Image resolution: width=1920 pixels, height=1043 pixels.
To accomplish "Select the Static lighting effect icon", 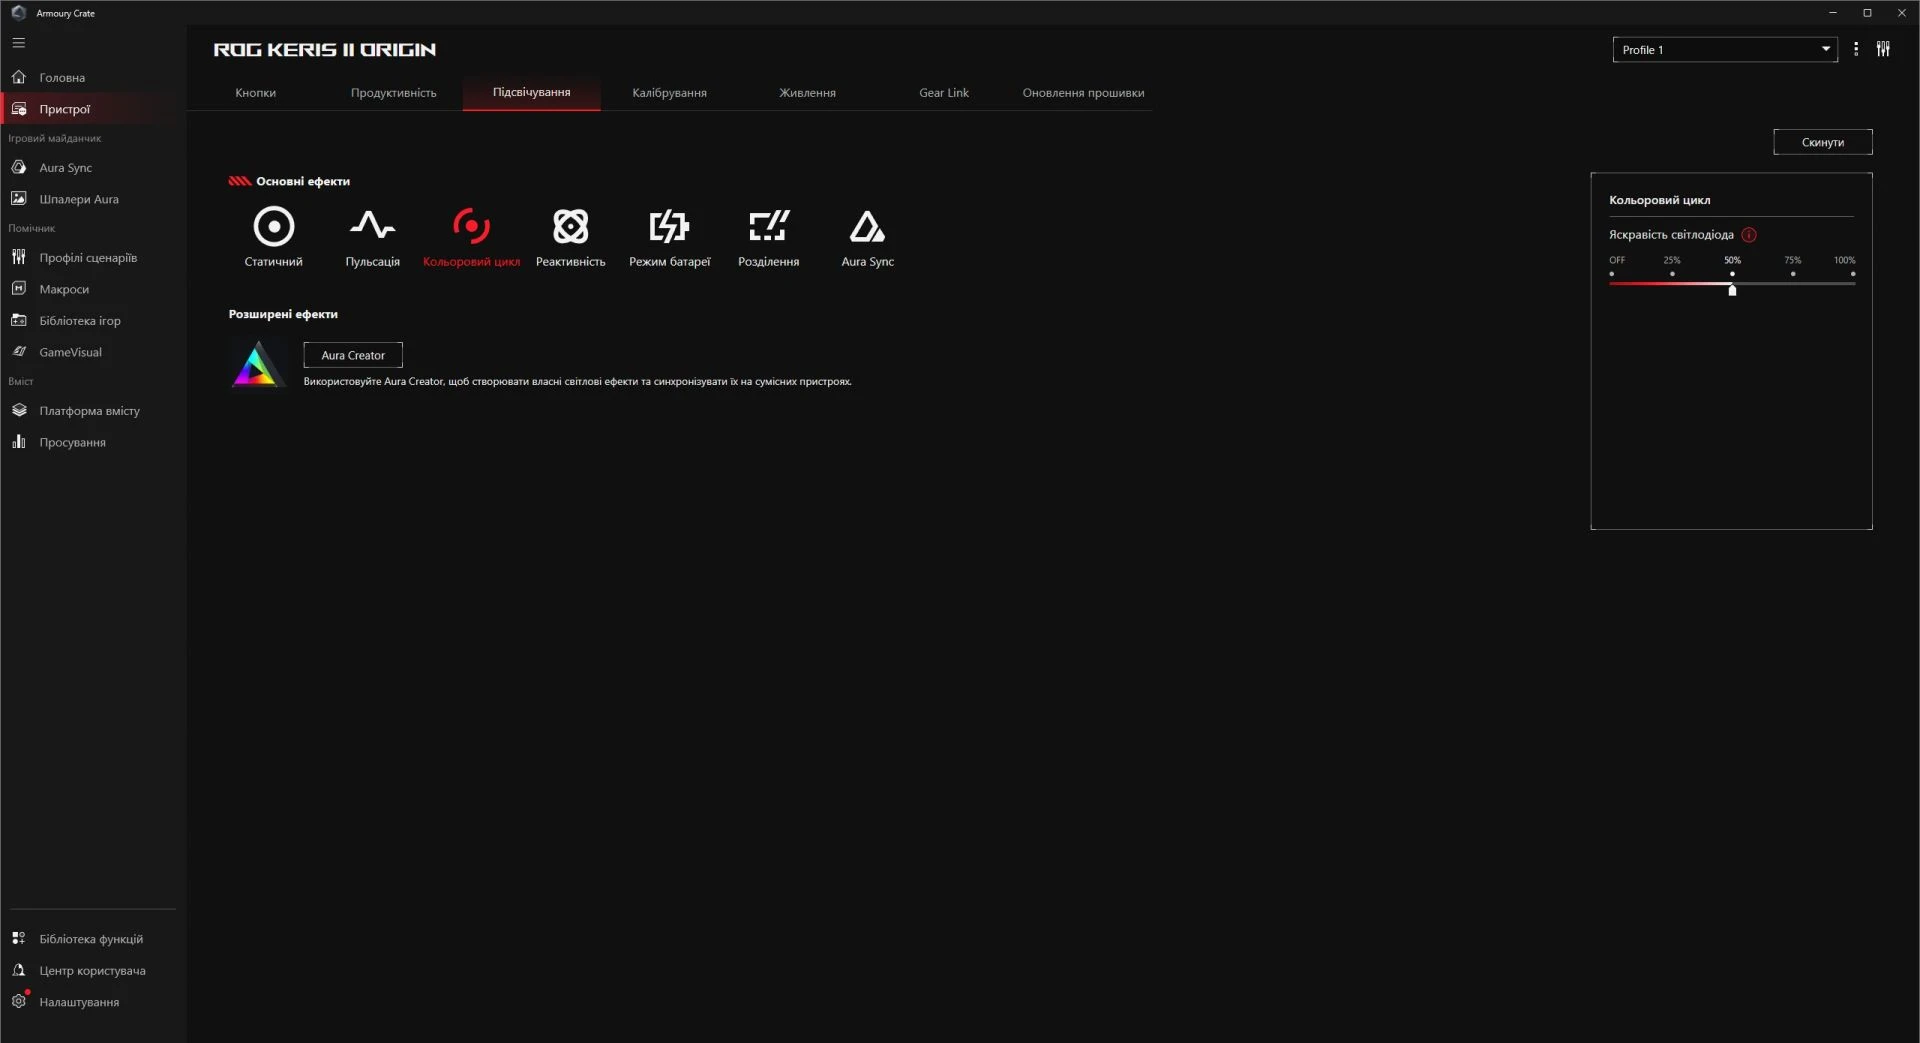I will tap(273, 226).
